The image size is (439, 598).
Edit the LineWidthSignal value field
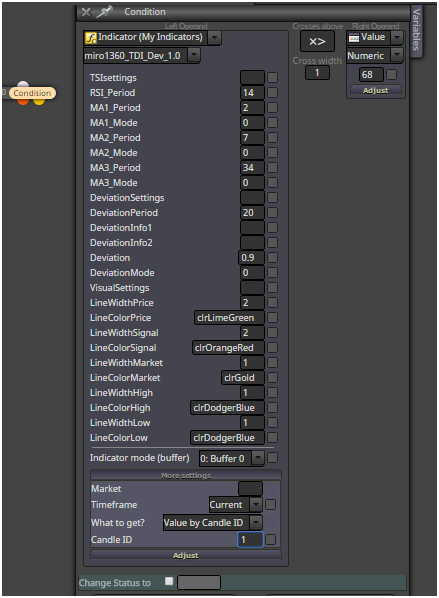(252, 333)
